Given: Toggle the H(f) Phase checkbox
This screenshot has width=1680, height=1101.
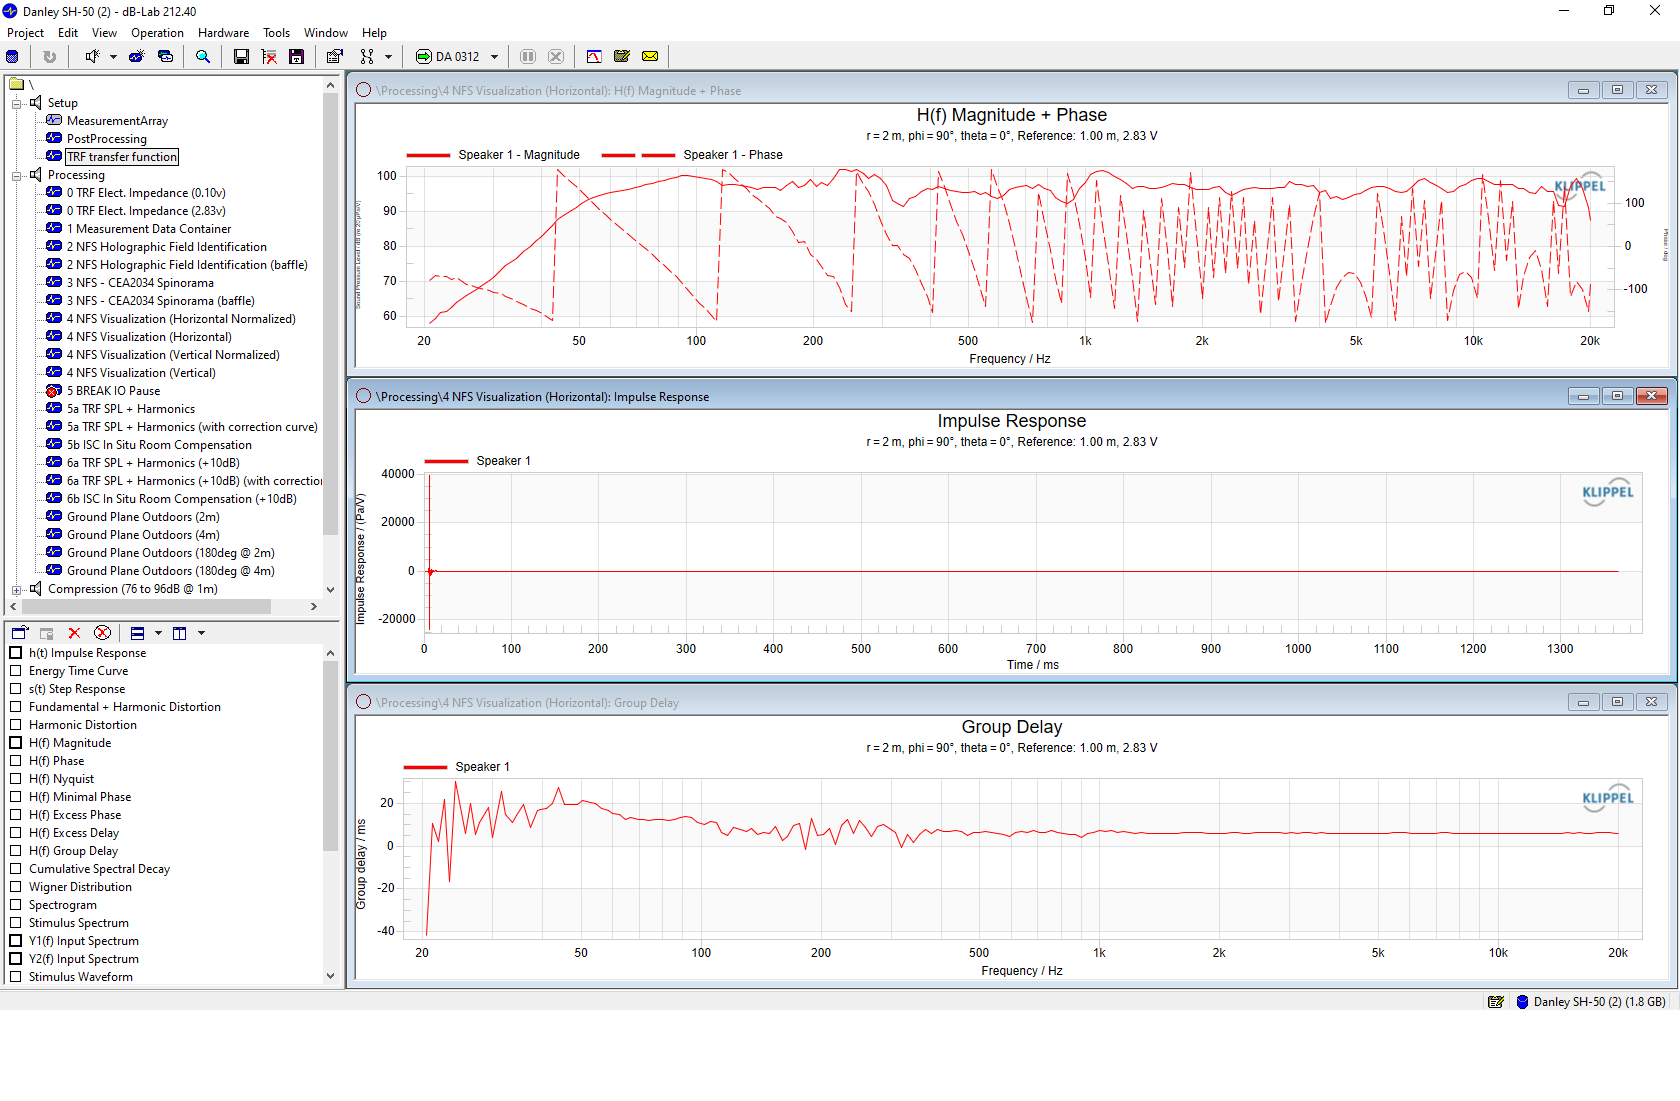Looking at the screenshot, I should tap(16, 761).
